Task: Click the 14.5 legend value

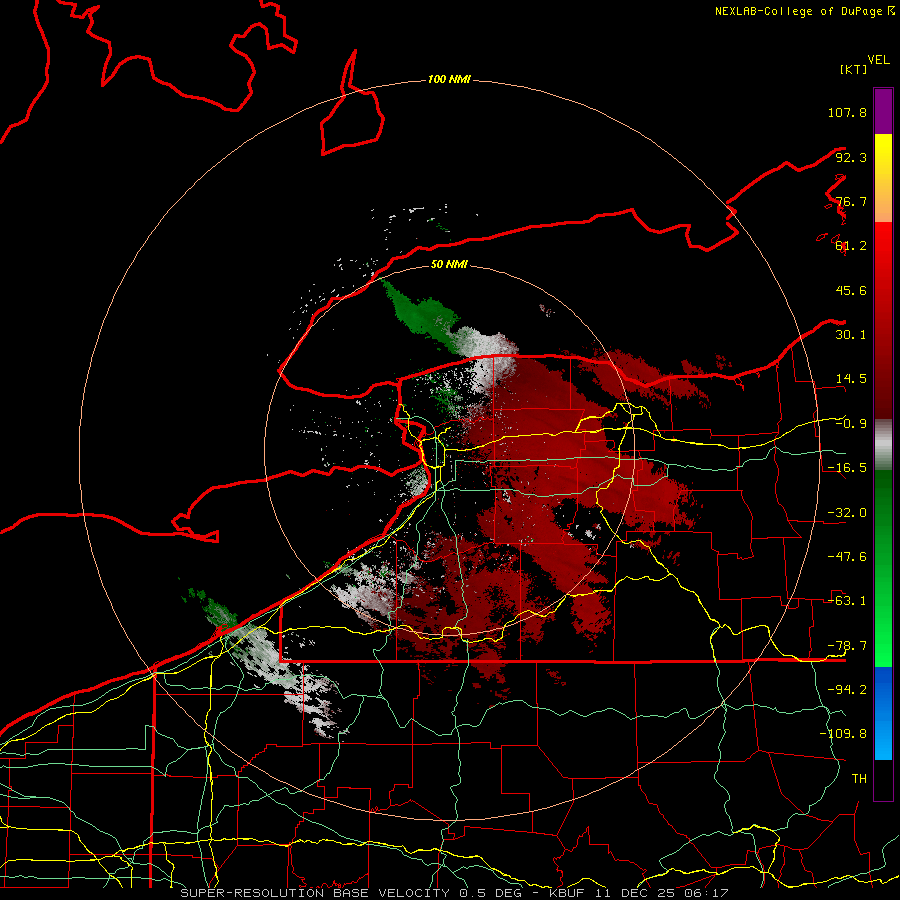Action: click(851, 379)
